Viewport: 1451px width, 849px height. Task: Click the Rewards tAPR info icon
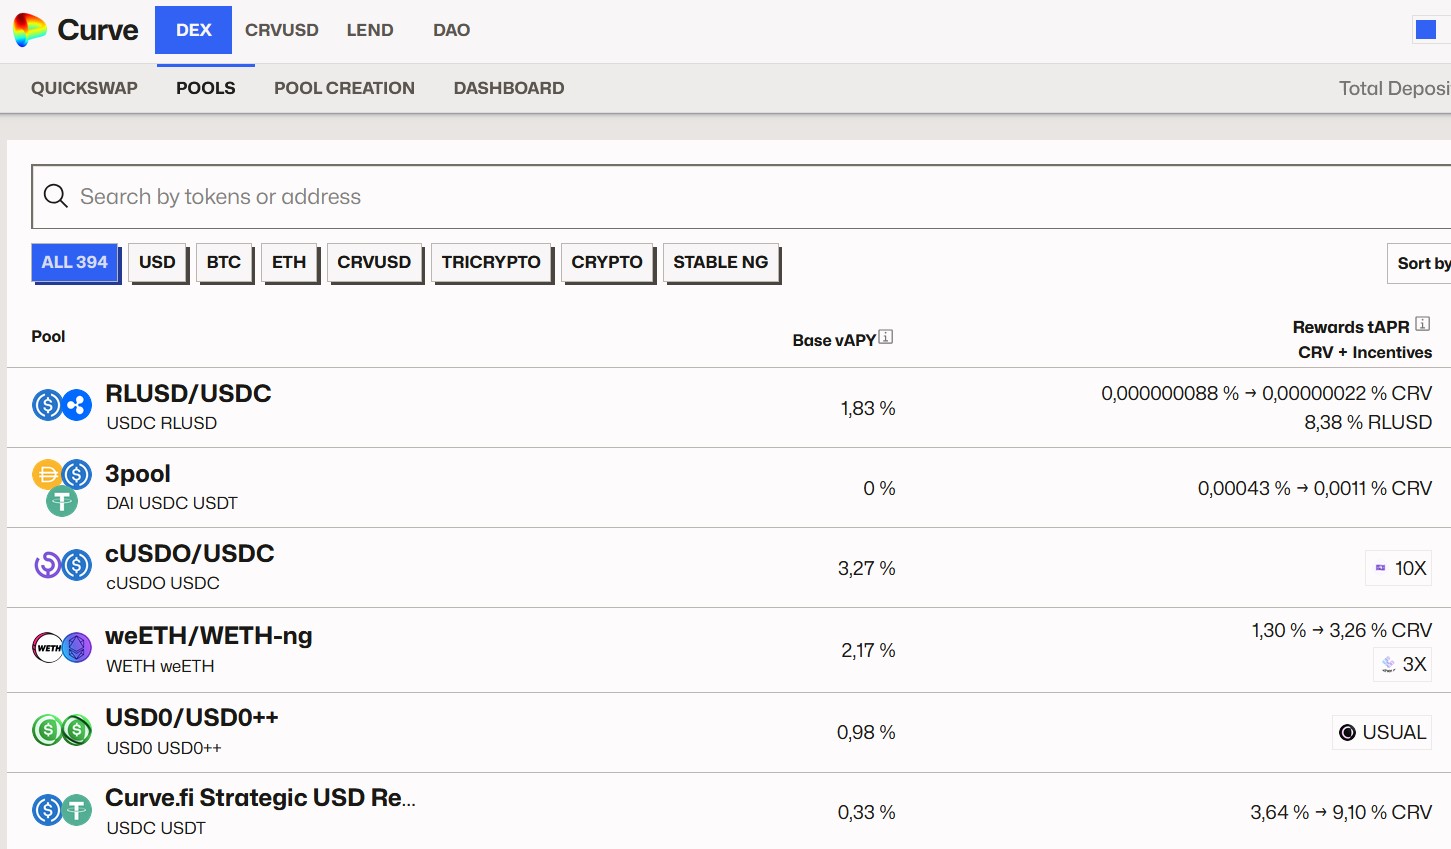(1423, 324)
